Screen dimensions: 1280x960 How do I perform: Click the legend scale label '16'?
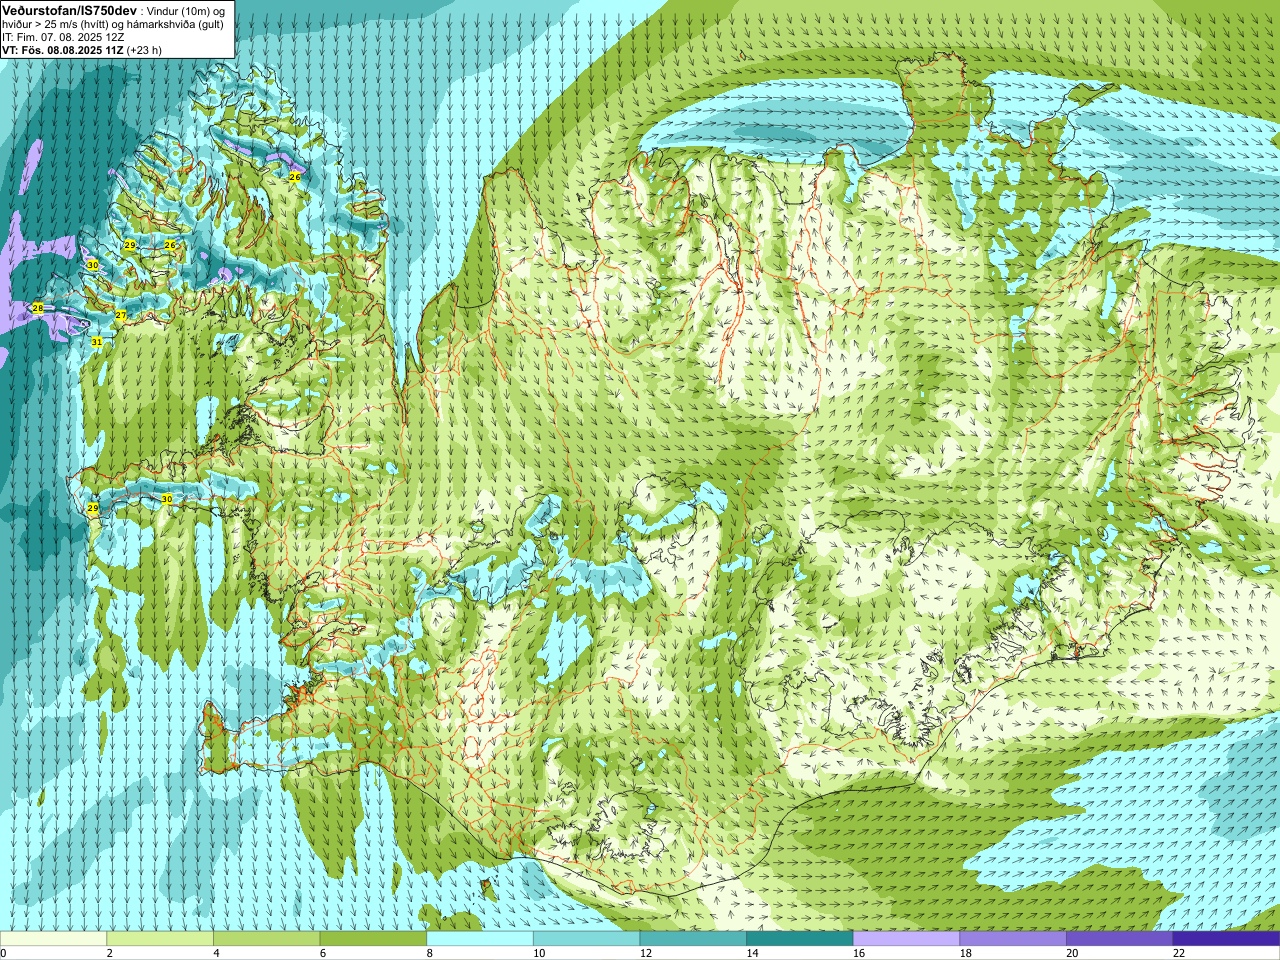click(x=859, y=953)
